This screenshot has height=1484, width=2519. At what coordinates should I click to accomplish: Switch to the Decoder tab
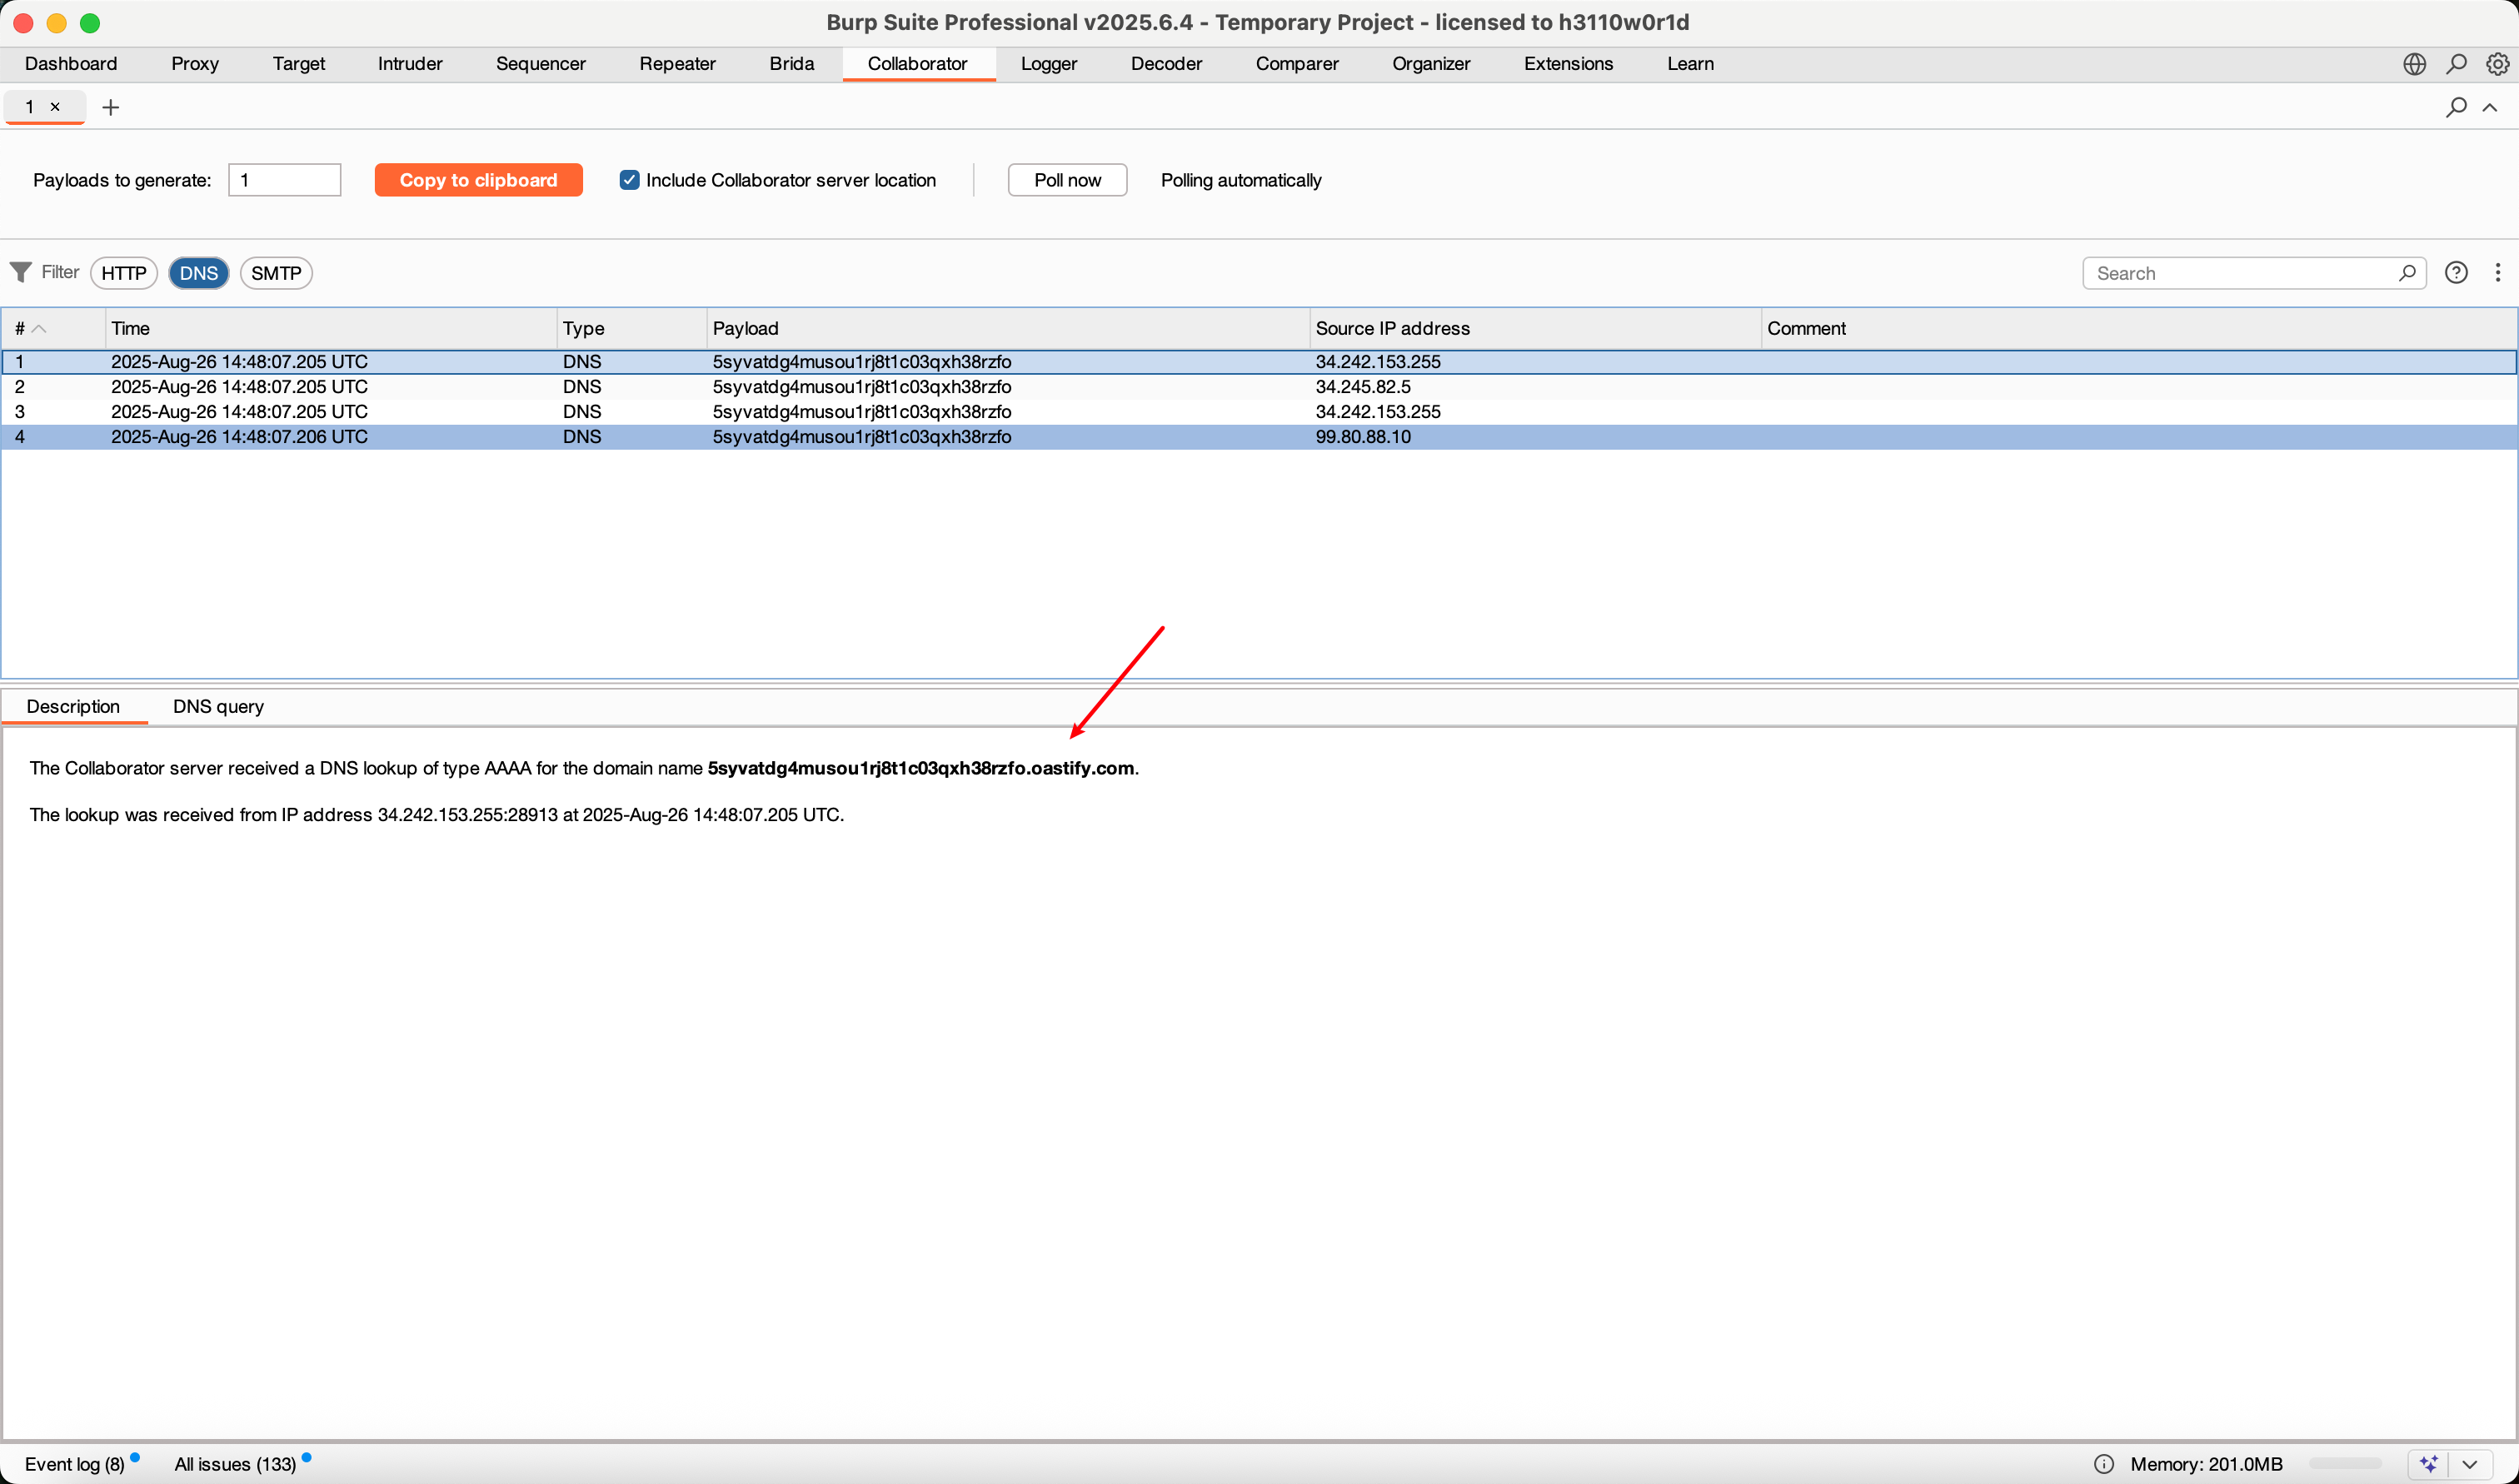coord(1166,64)
